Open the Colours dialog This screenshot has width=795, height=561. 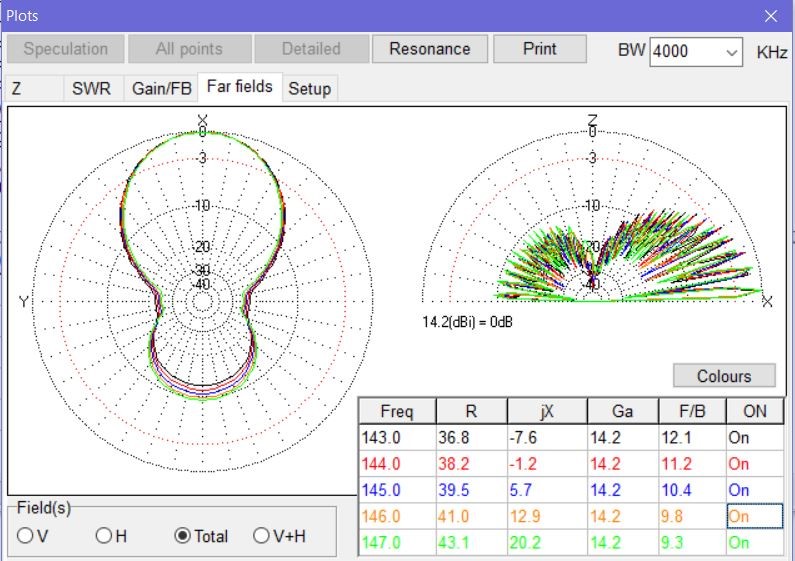click(724, 376)
